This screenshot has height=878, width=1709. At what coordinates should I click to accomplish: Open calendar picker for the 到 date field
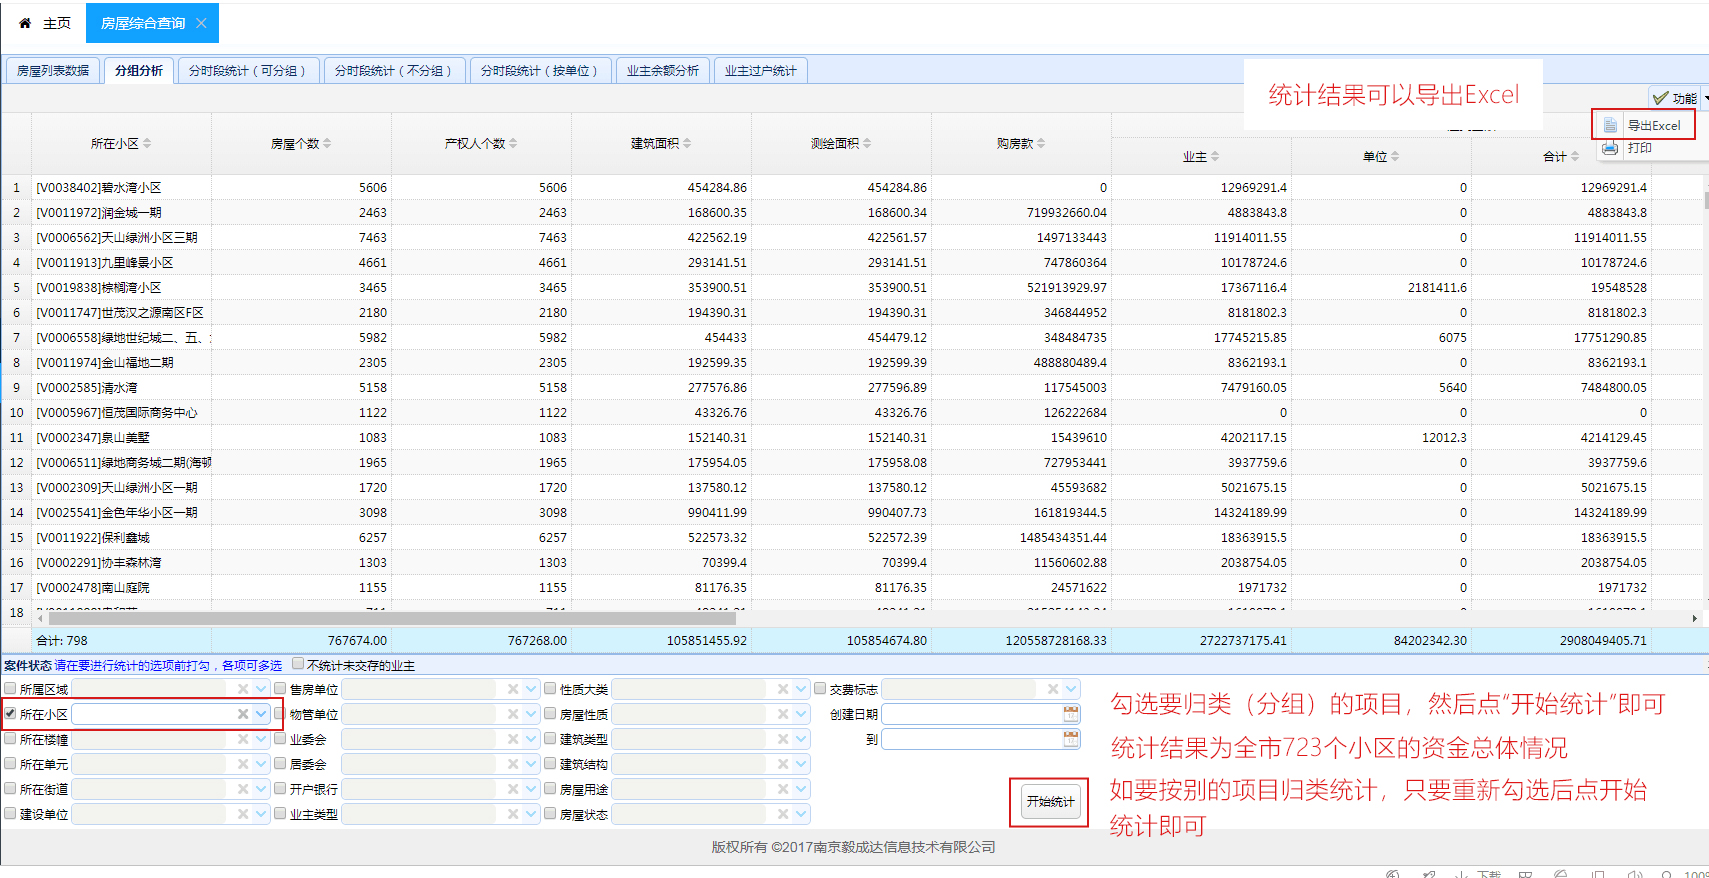pos(1071,739)
